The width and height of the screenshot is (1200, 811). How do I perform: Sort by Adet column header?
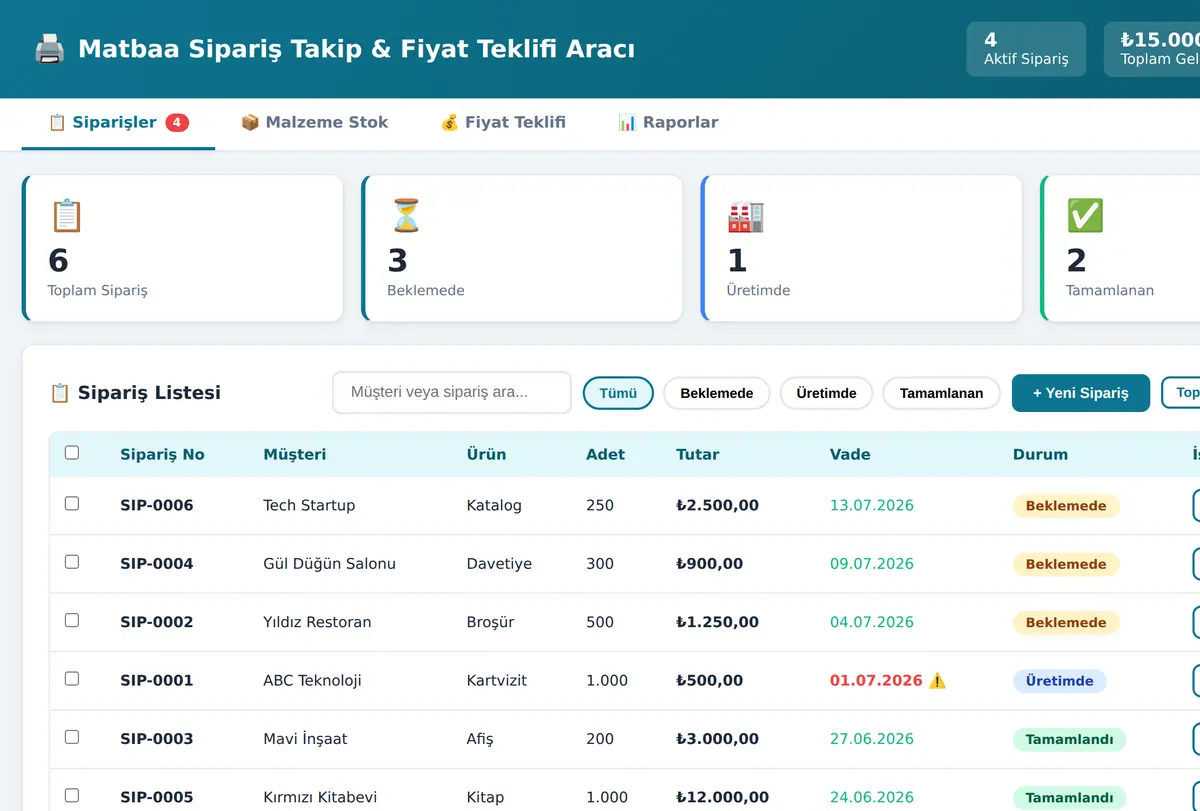pyautogui.click(x=605, y=454)
